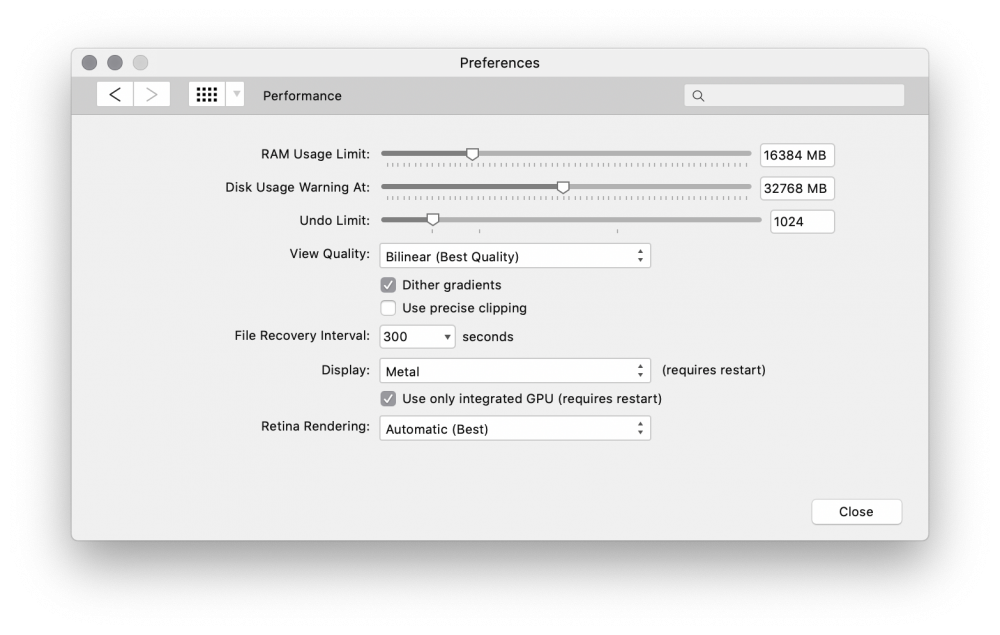
Task: Open the Show All preferences grid icon
Action: pyautogui.click(x=207, y=93)
